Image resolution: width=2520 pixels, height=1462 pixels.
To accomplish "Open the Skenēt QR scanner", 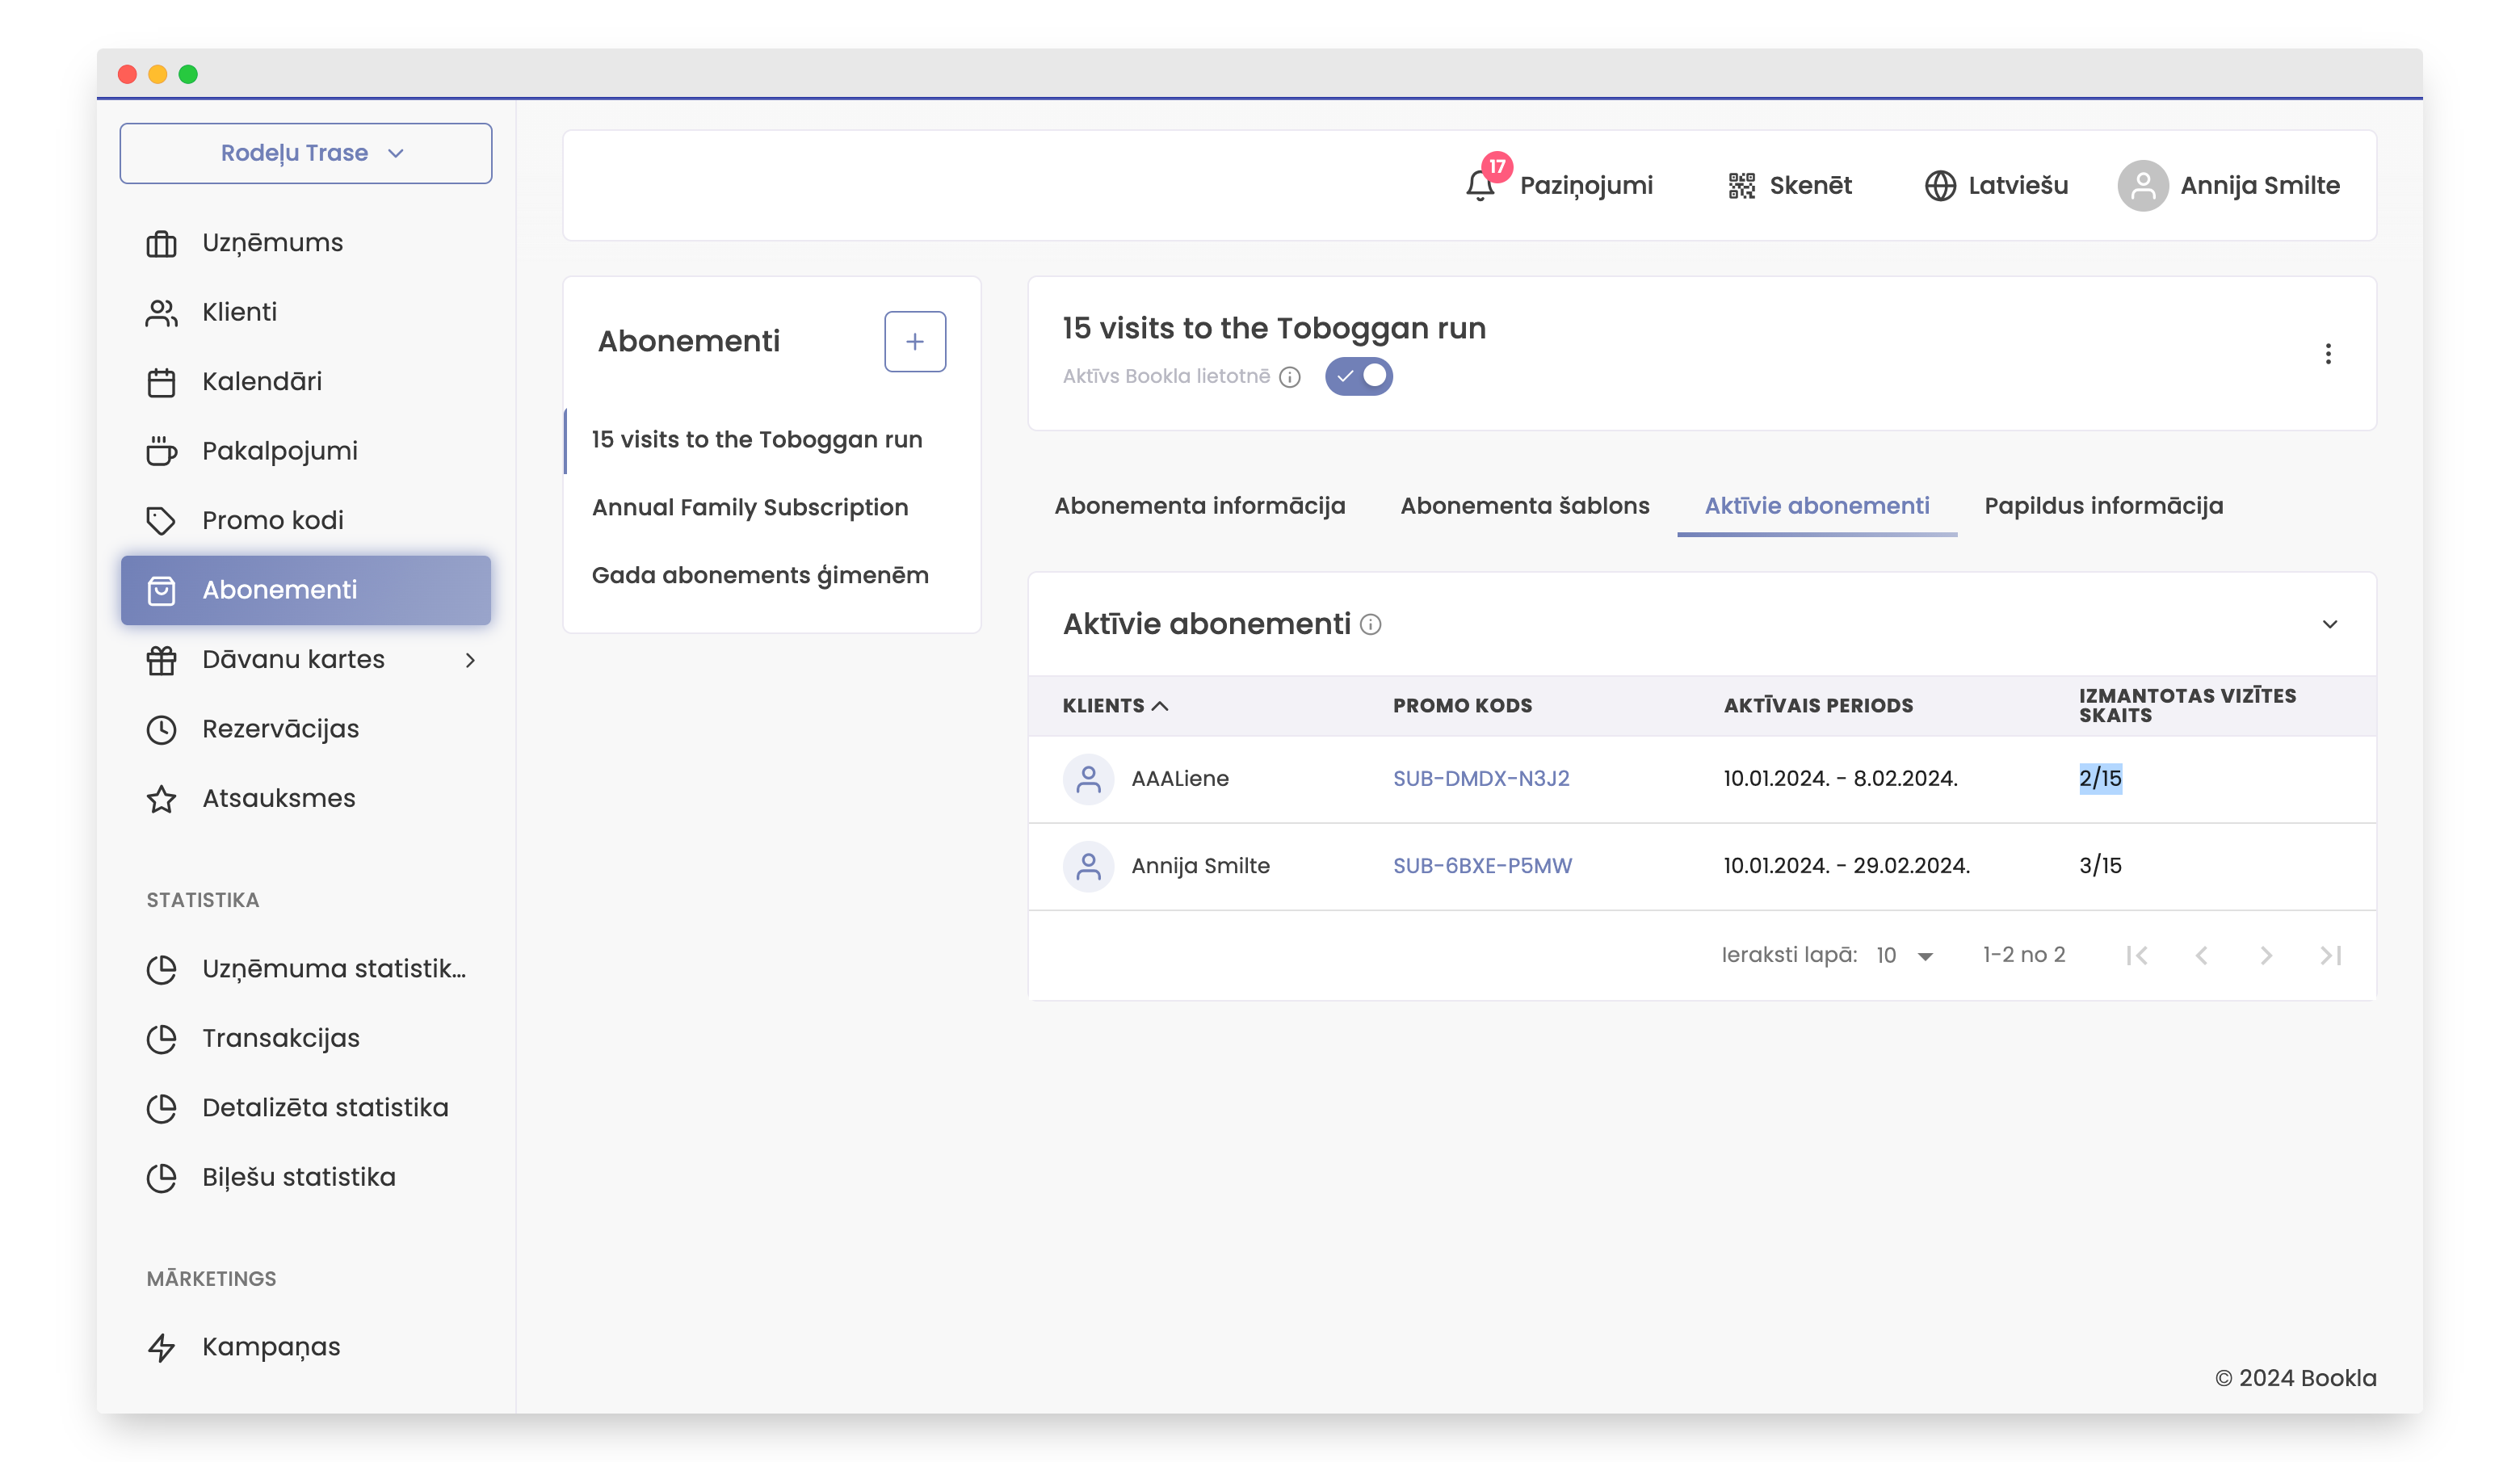I will (x=1789, y=186).
